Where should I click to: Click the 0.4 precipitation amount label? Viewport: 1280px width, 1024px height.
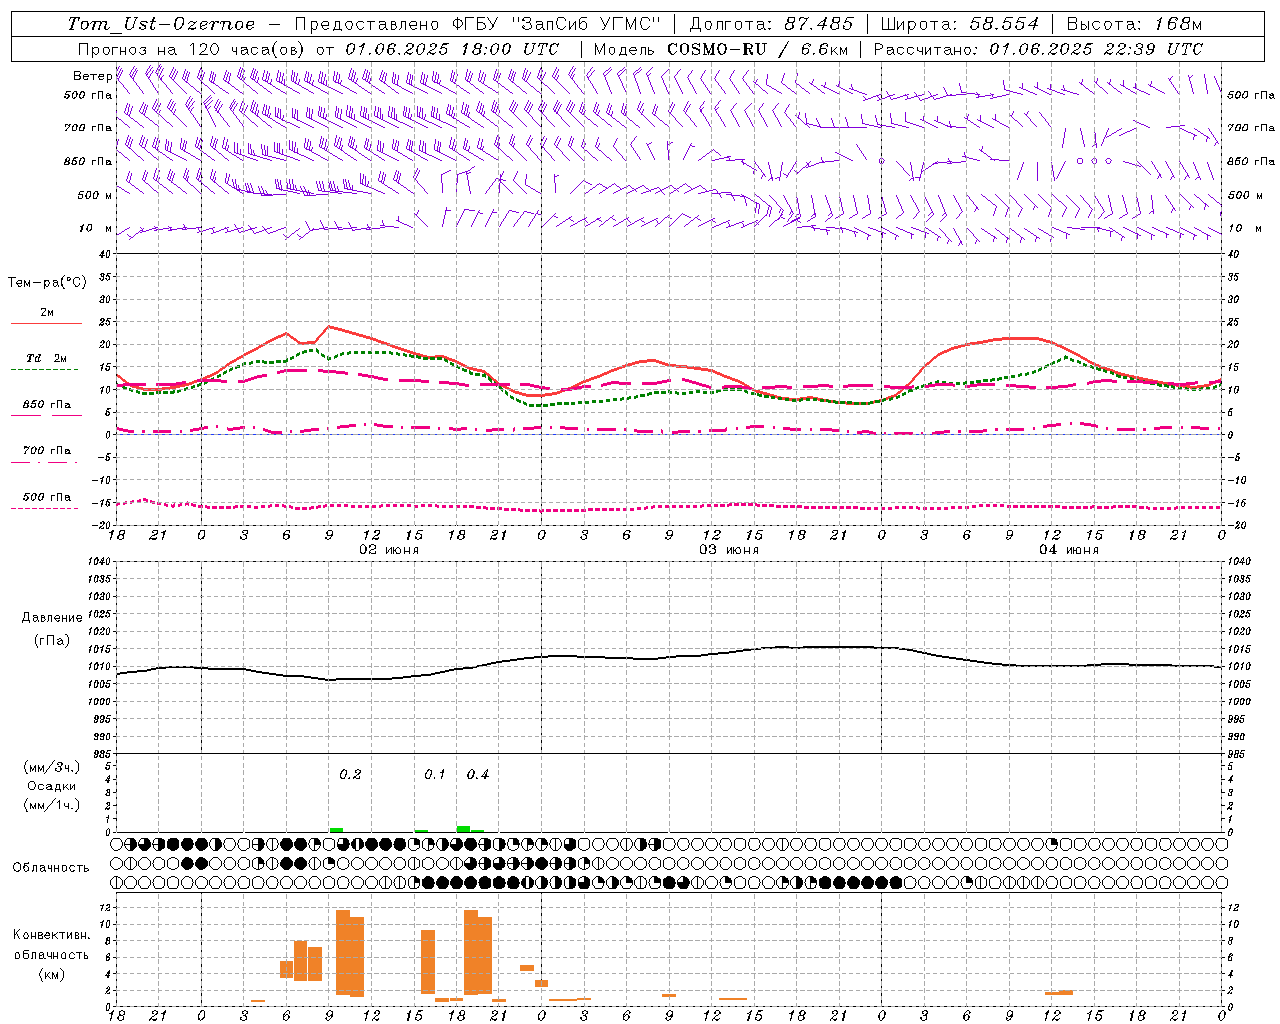(x=478, y=774)
